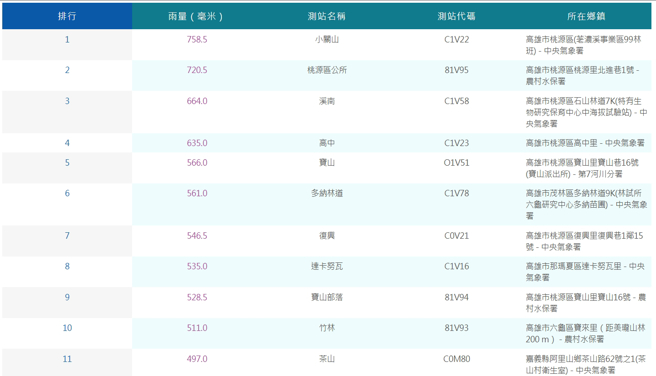Select rainfall value 758.5
This screenshot has width=656, height=376.
click(197, 39)
